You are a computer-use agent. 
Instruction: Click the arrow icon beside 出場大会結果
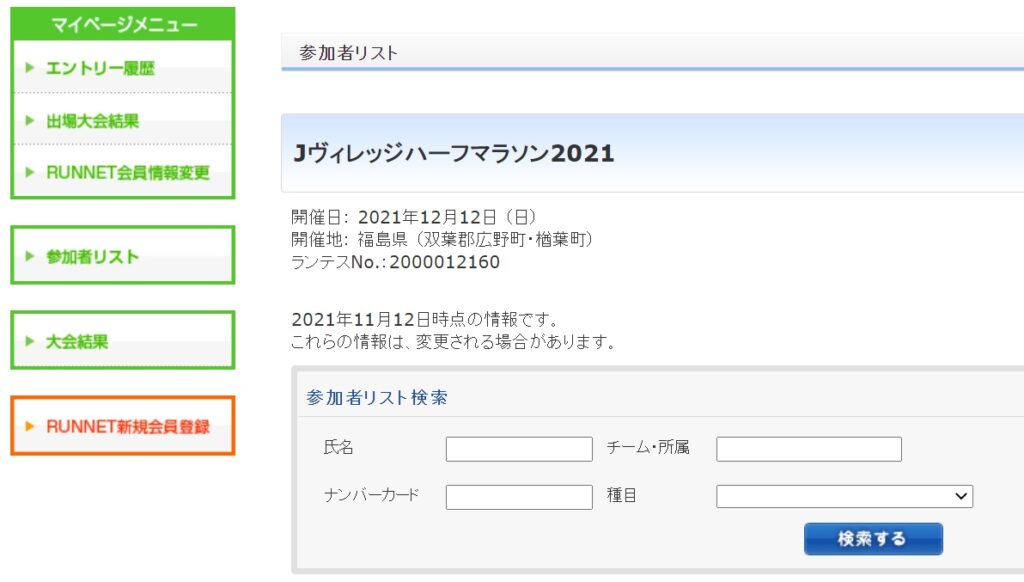pos(29,120)
